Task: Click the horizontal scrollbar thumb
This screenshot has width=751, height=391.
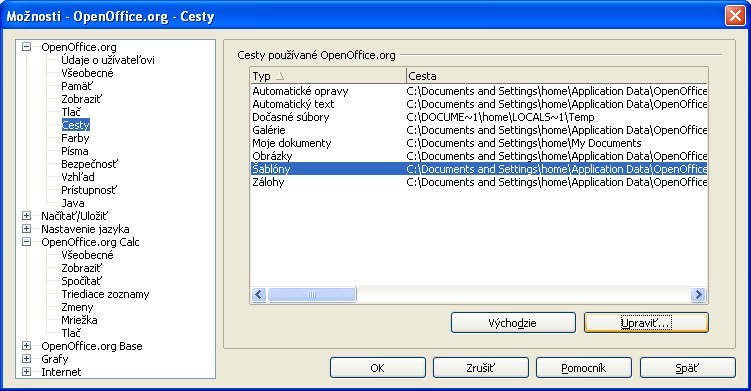Action: tap(312, 294)
